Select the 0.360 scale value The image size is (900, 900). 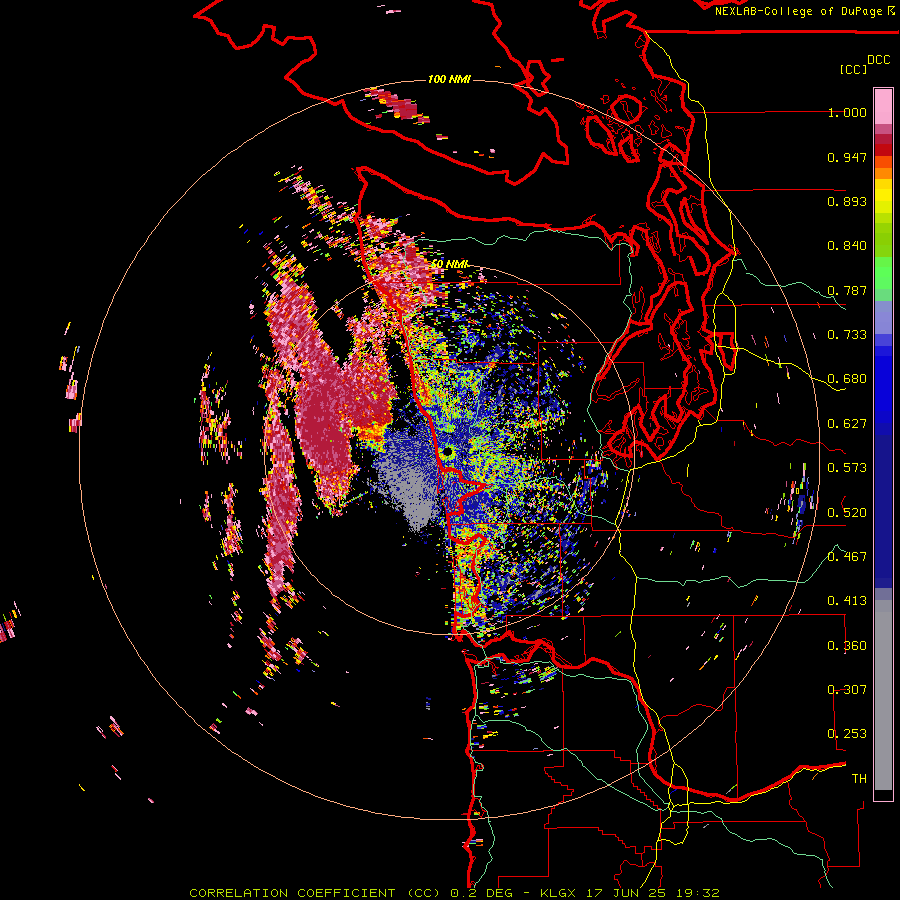click(x=847, y=645)
